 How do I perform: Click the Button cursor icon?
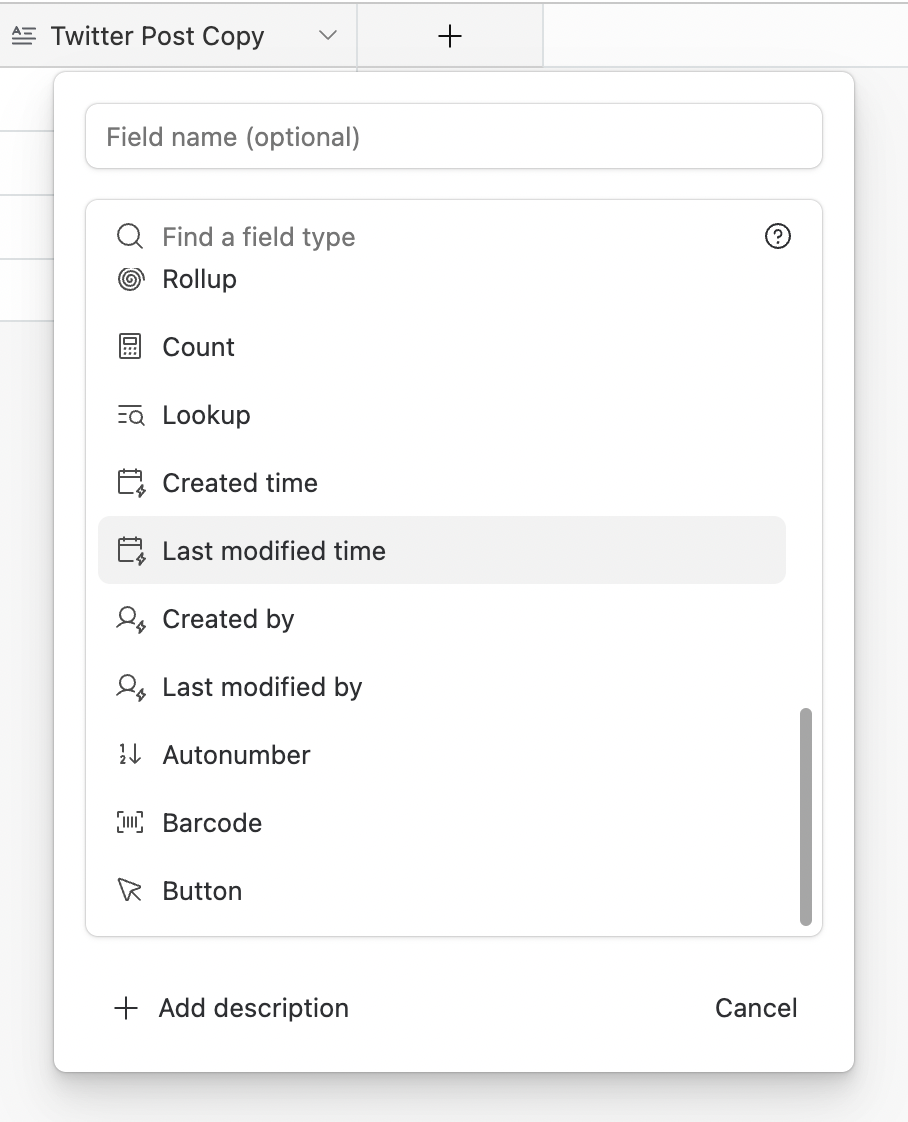[x=130, y=891]
